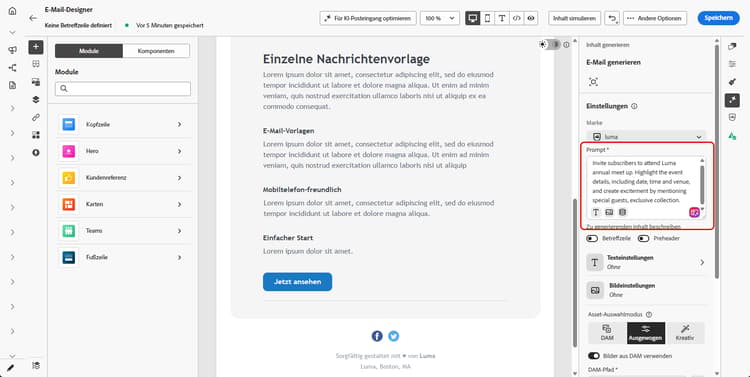Toggle Bilder aus DAM verwenden switch
The height and width of the screenshot is (377, 750).
(x=594, y=356)
